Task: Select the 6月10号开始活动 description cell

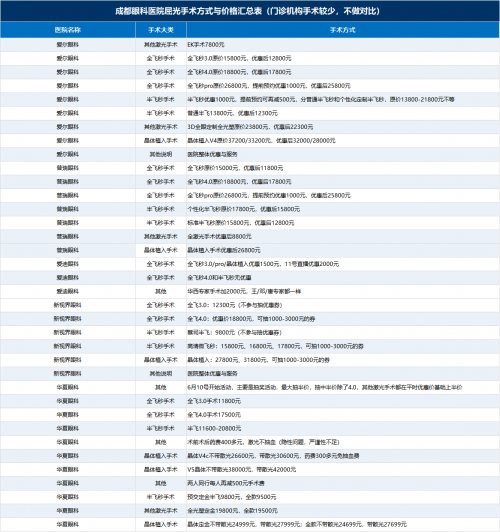Action: tap(343, 387)
